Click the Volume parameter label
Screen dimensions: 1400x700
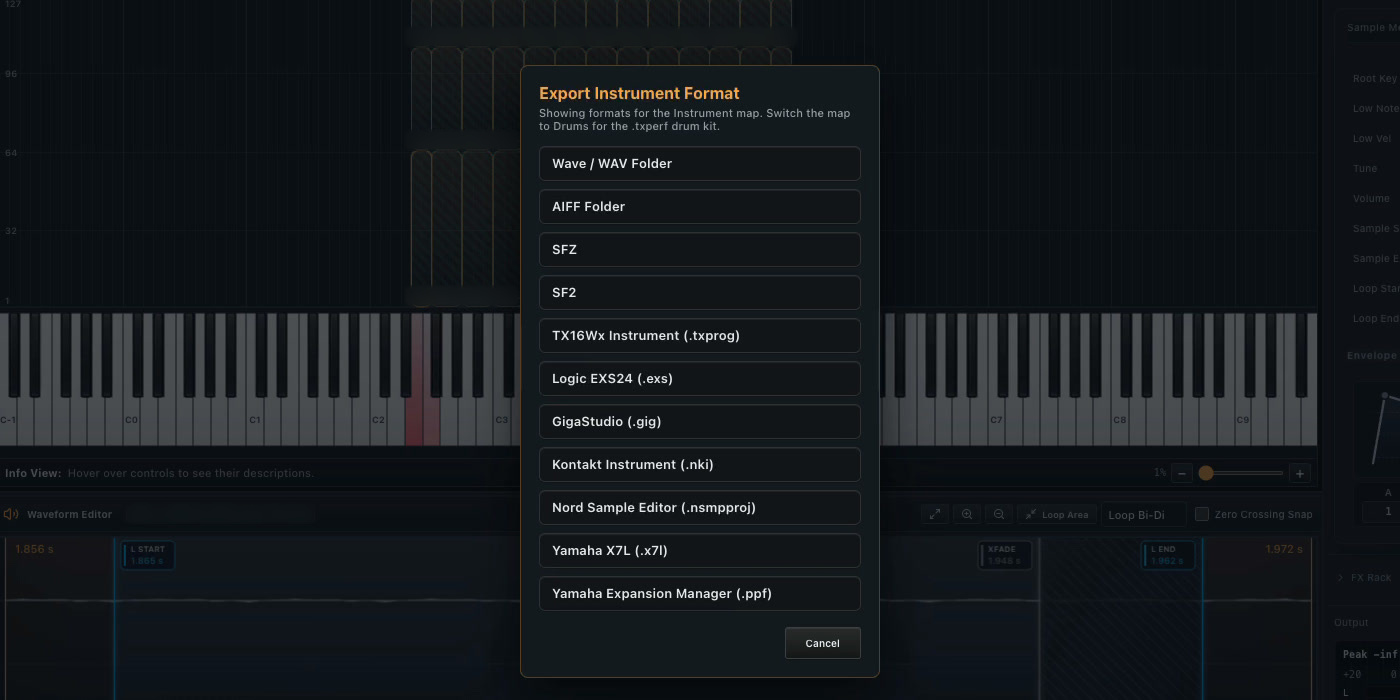[x=1371, y=199]
